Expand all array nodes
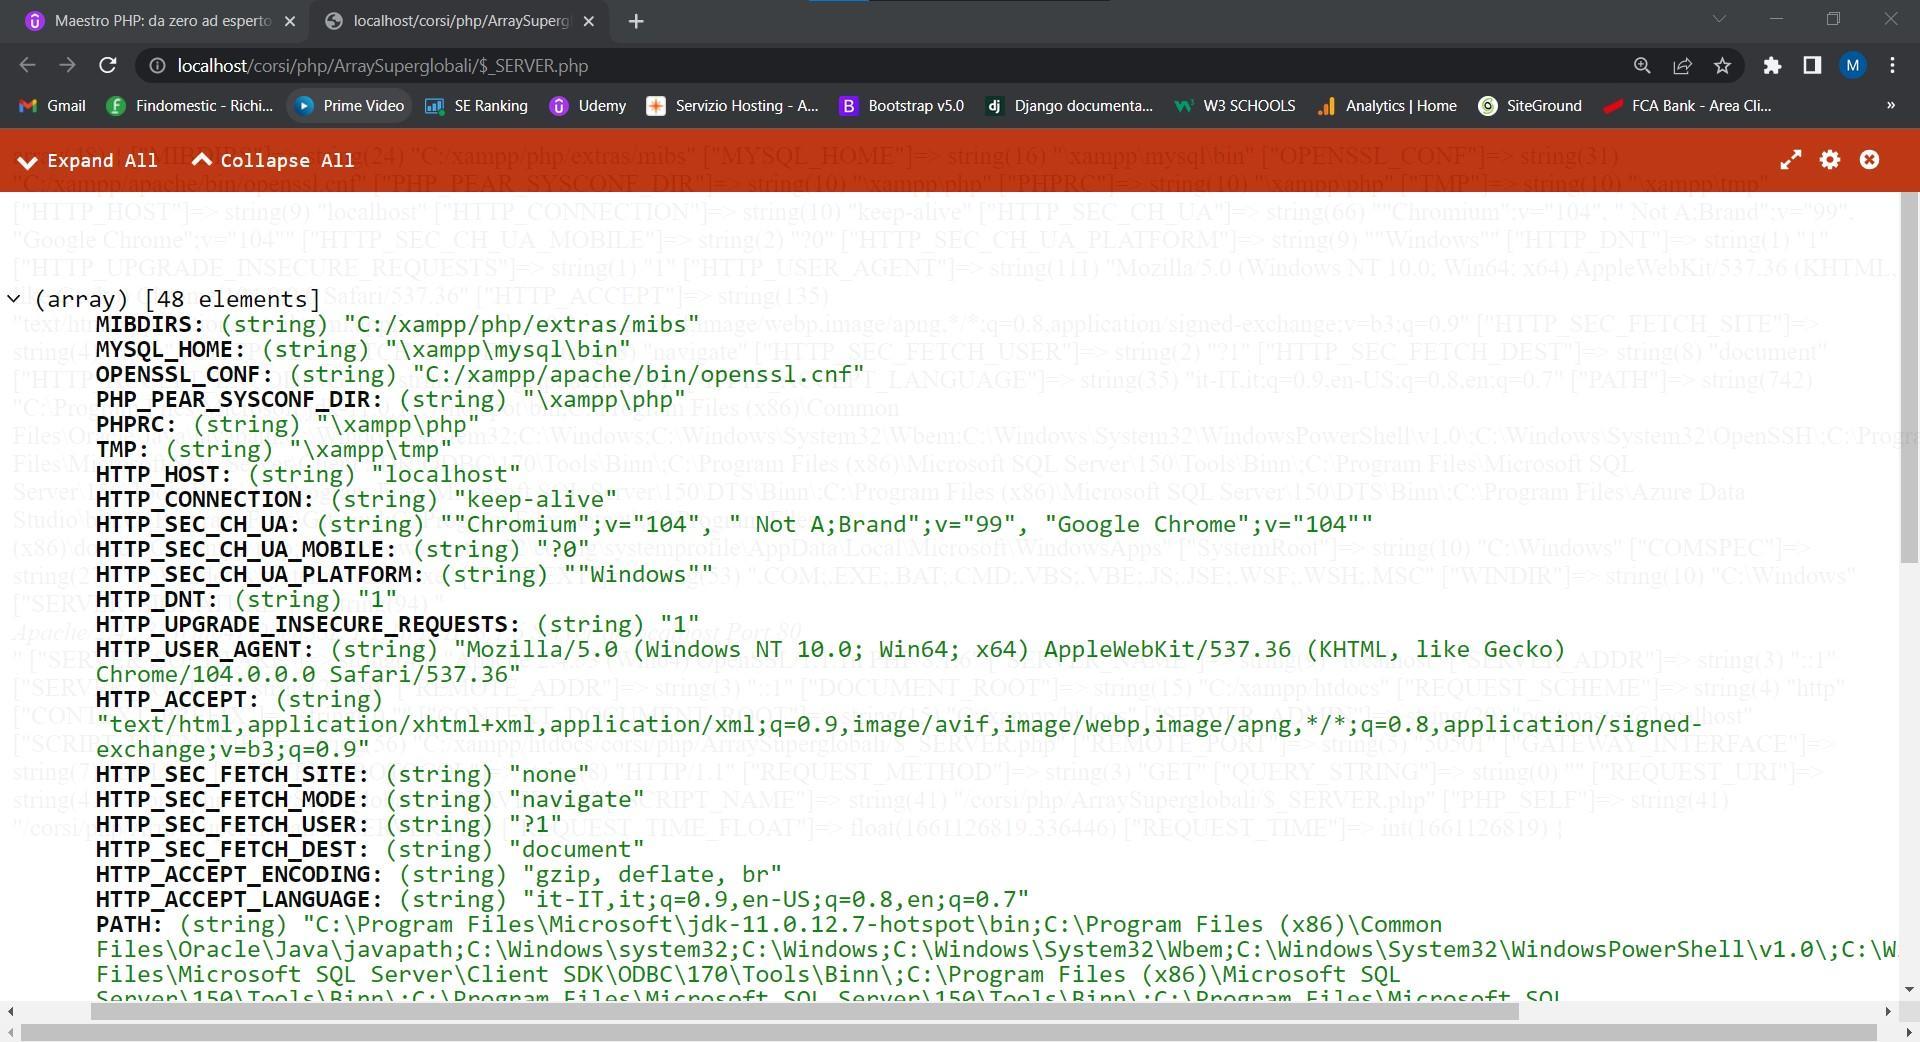The height and width of the screenshot is (1042, 1920). pos(87,160)
